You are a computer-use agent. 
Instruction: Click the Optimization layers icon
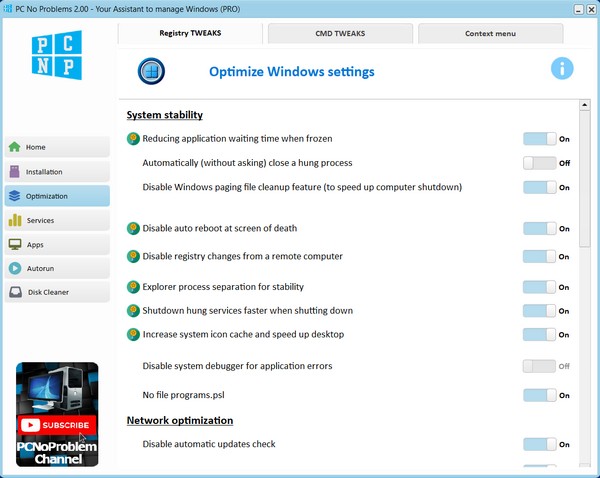click(15, 196)
